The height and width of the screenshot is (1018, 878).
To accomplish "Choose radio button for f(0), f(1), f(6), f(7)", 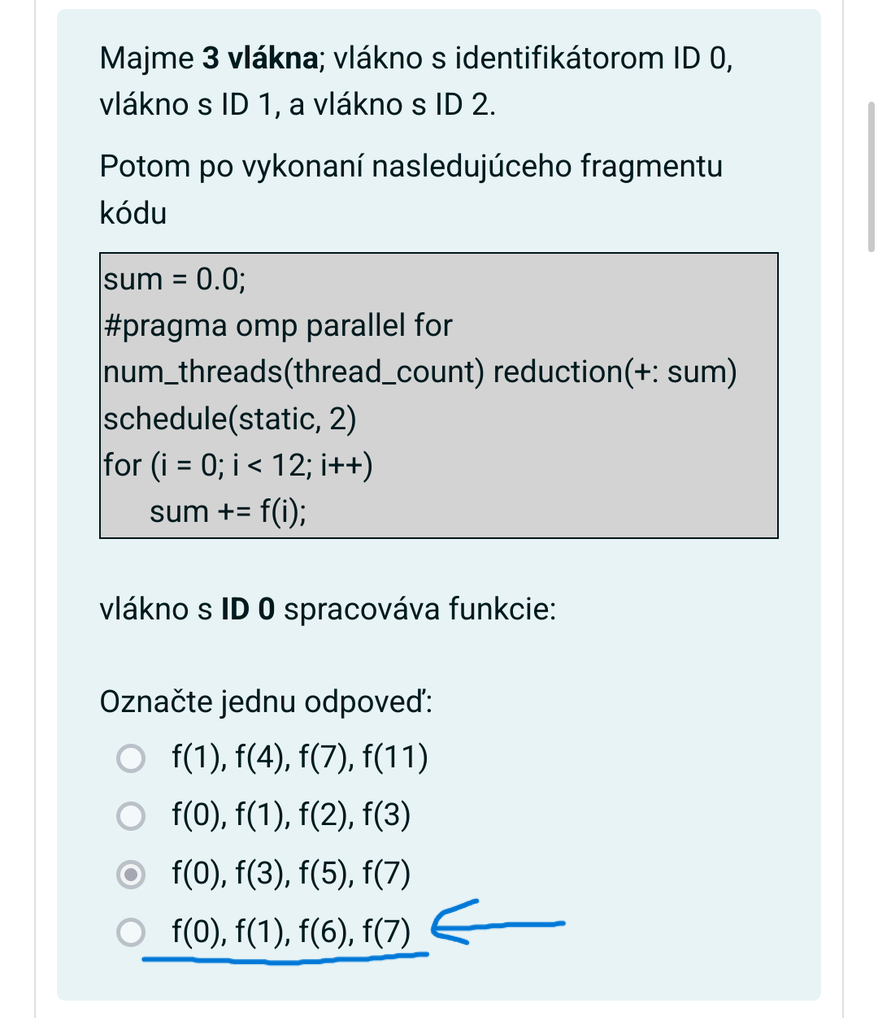I will tap(131, 932).
